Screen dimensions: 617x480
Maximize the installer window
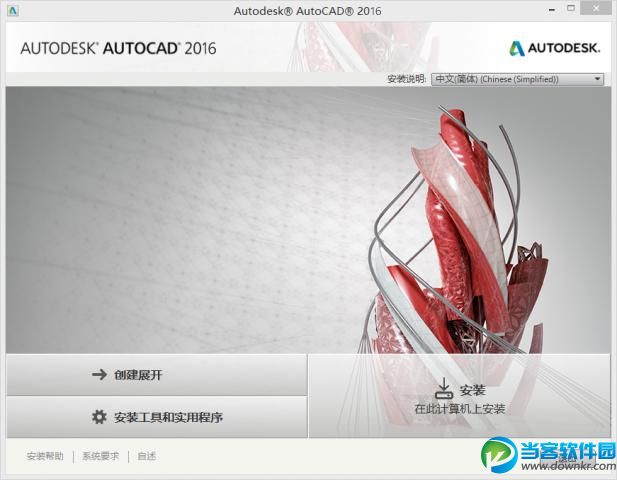(571, 8)
